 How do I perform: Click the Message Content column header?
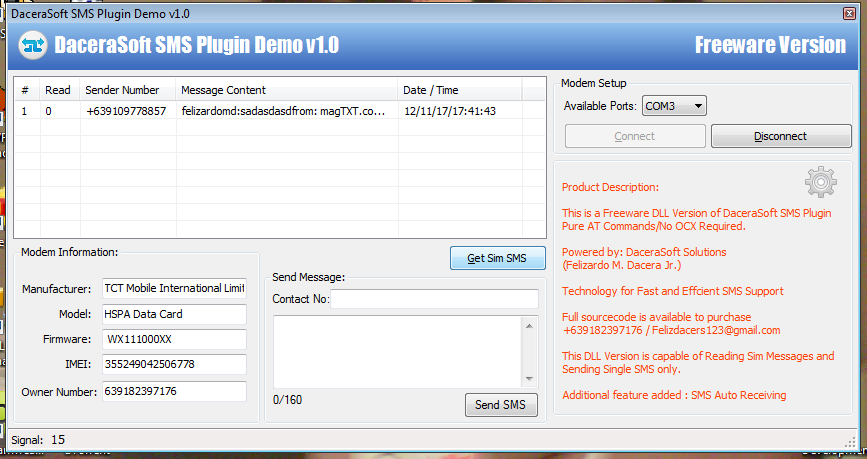[286, 90]
